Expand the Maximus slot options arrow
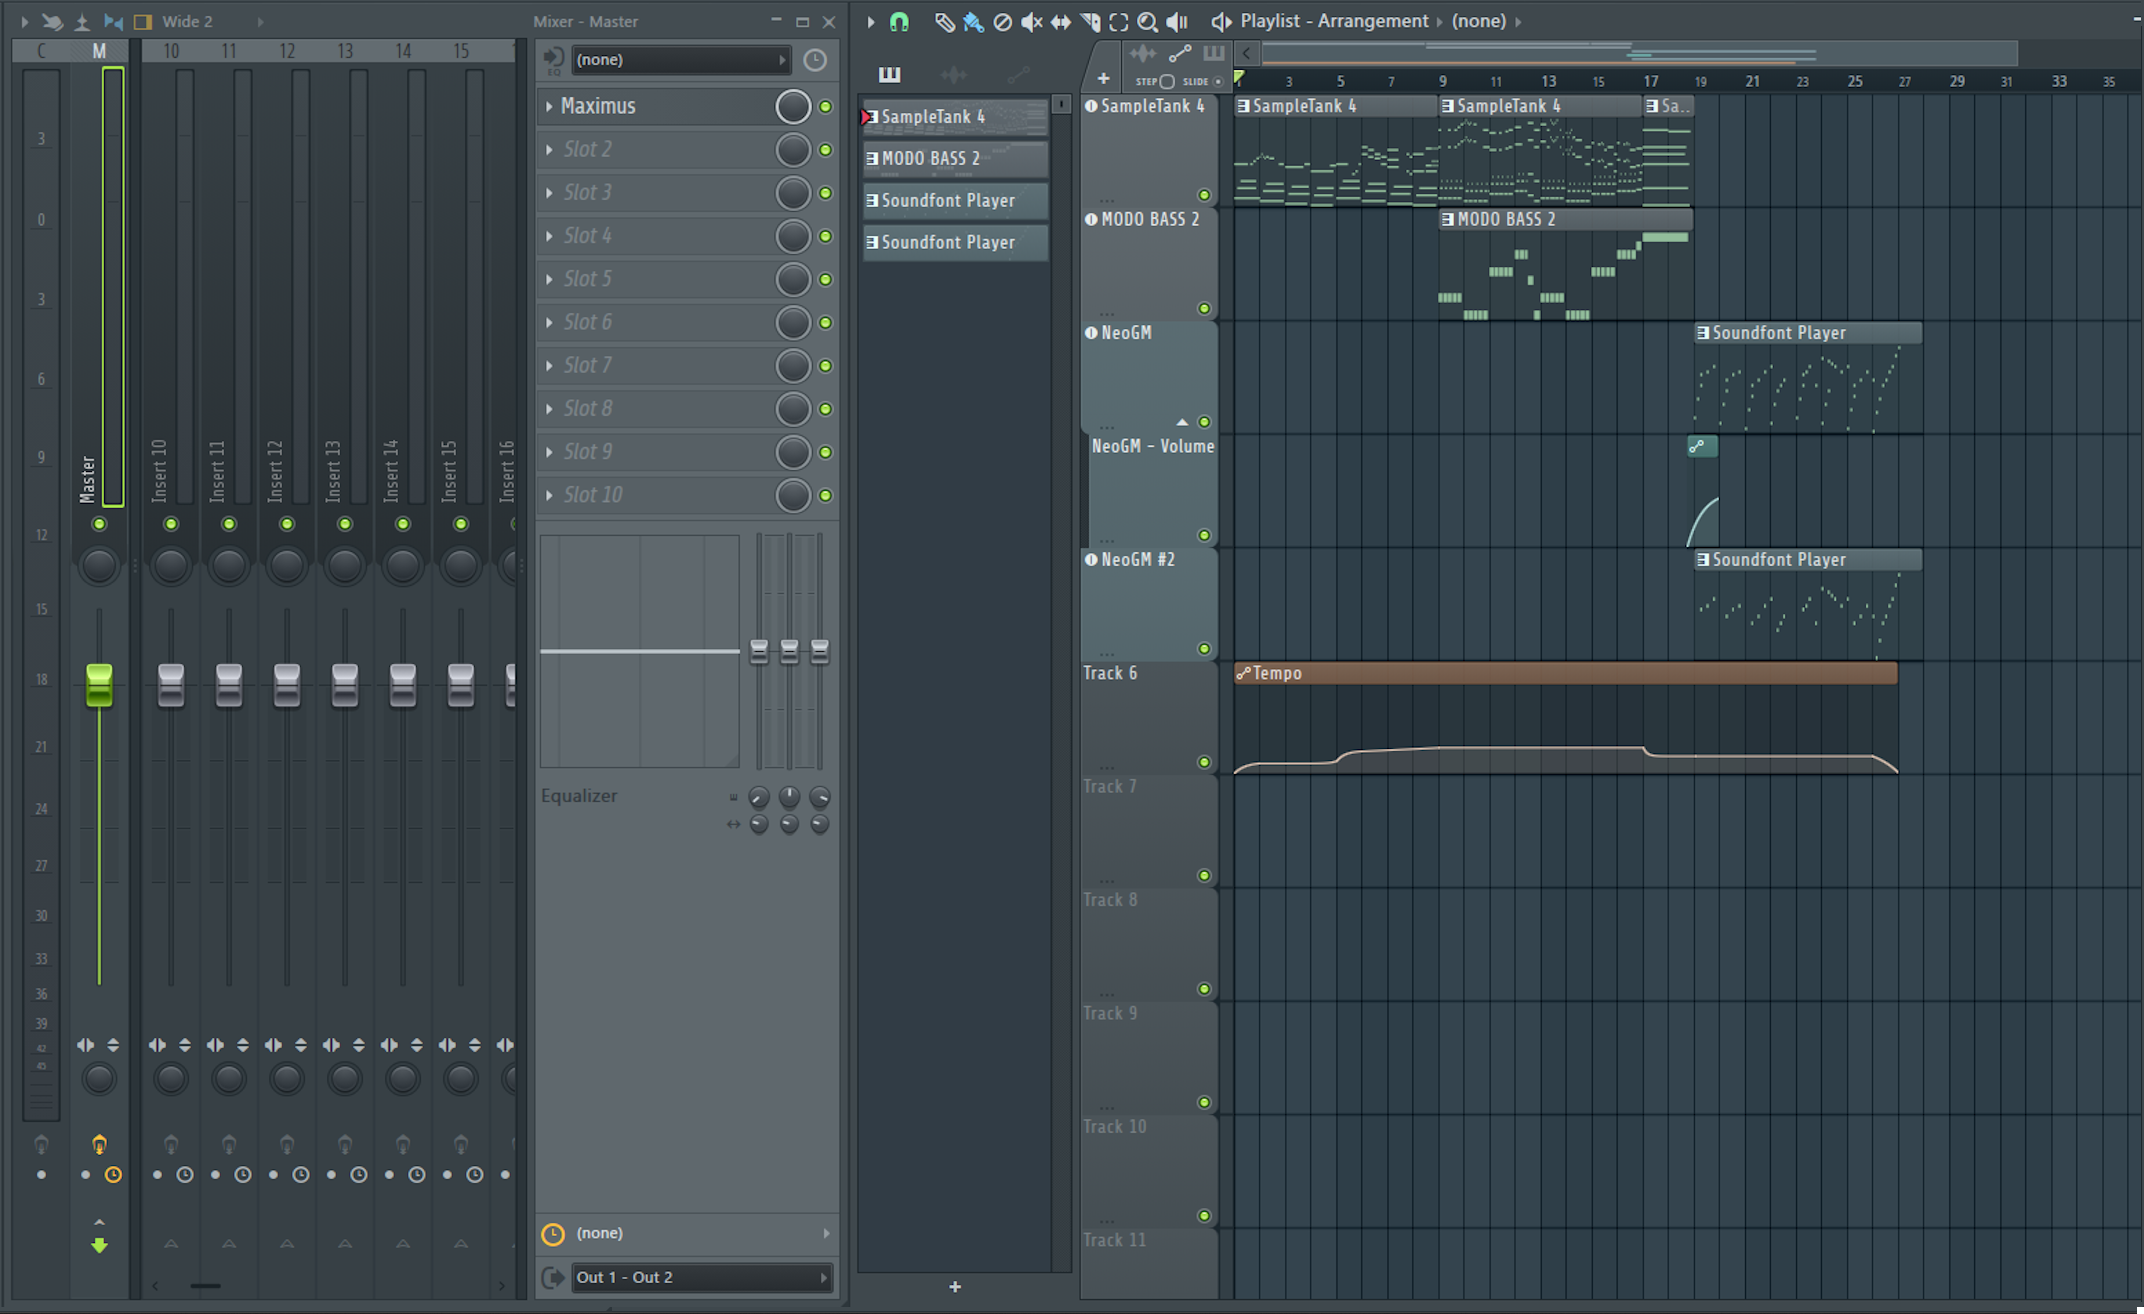The image size is (2144, 1314). point(549,106)
